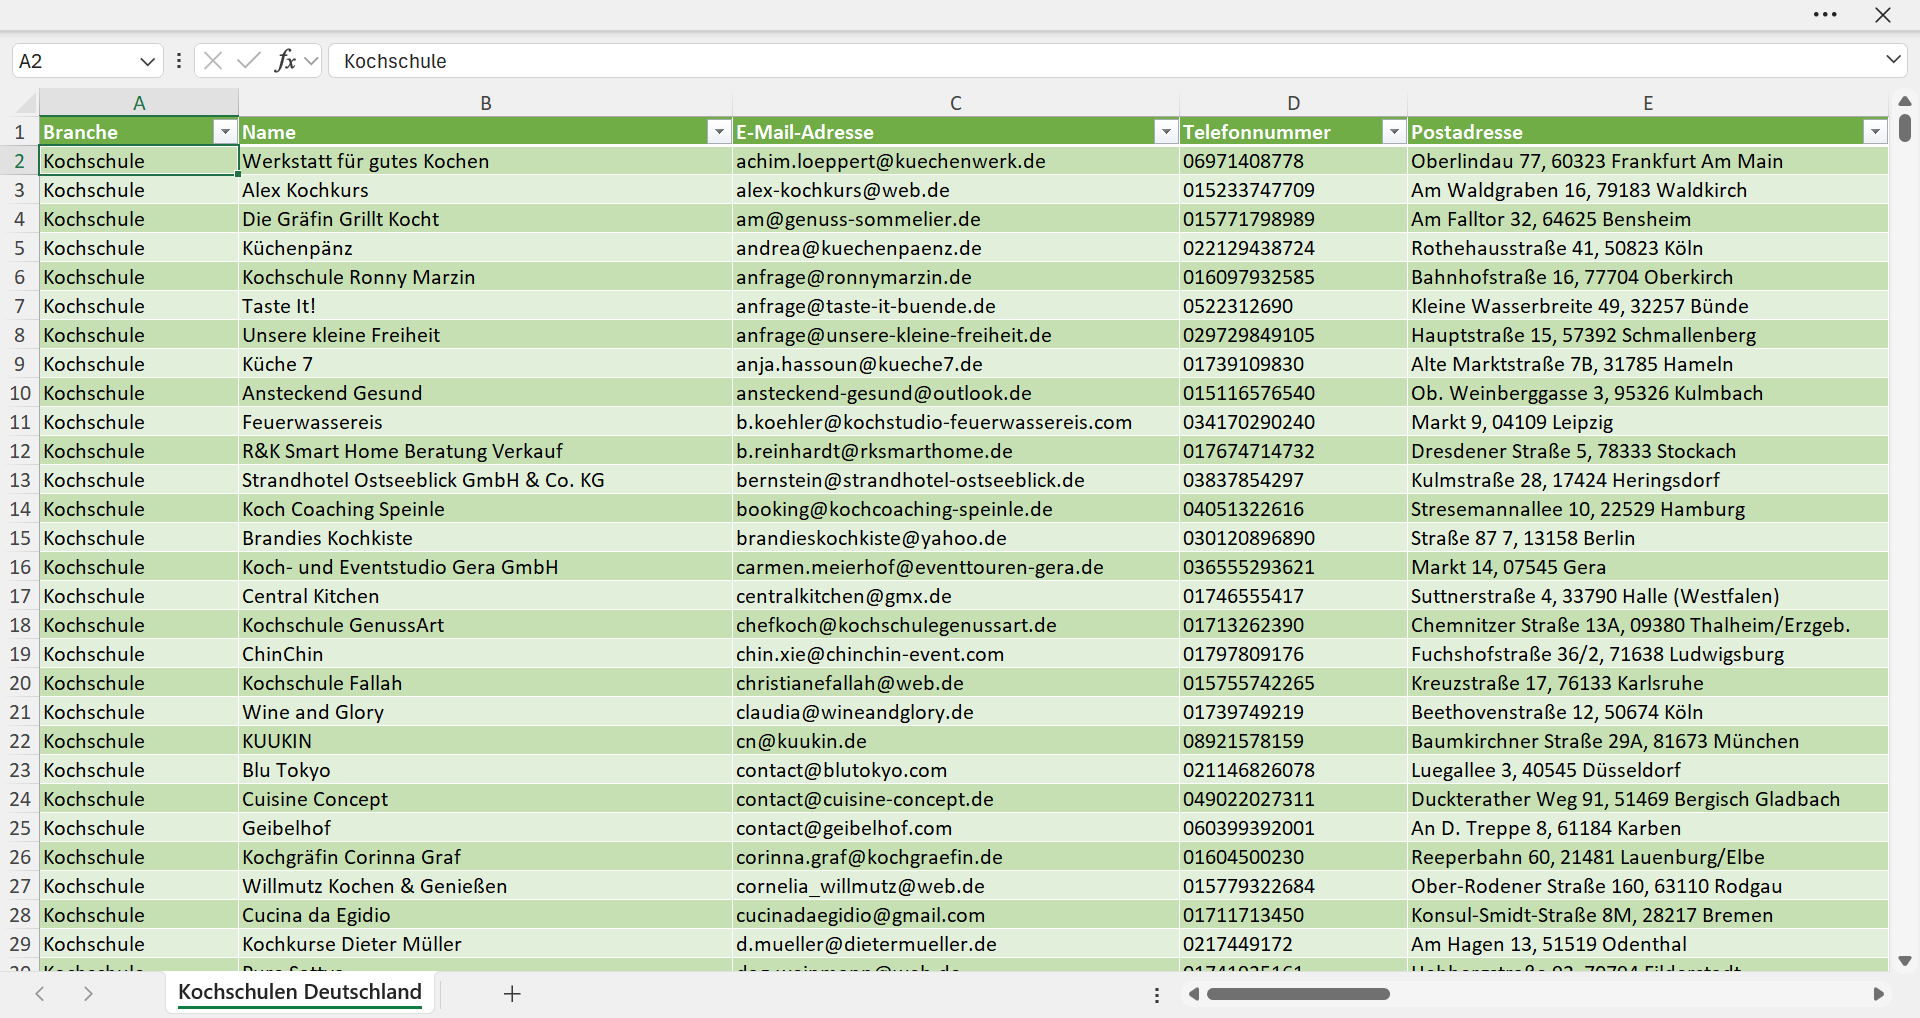Add a new sheet with the plus icon
This screenshot has width=1920, height=1018.
[x=512, y=993]
